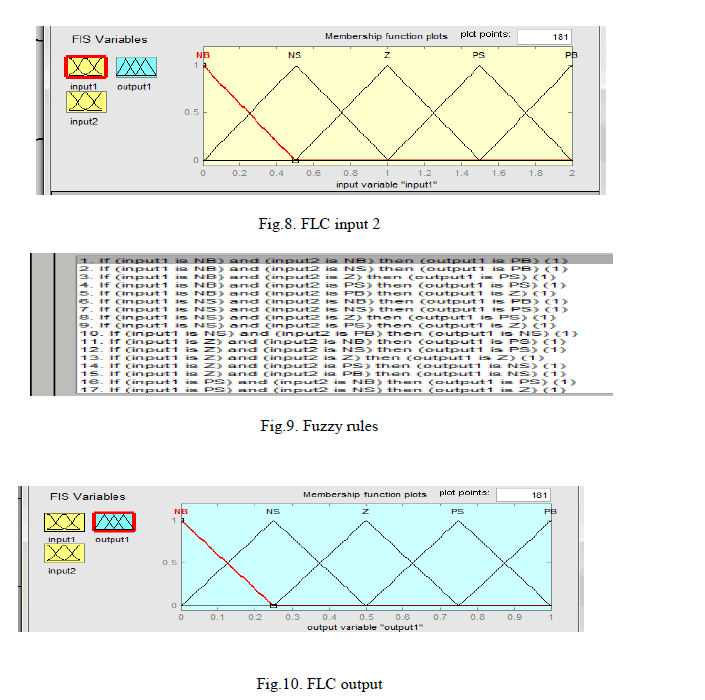
Task: Select PS membership function in yellow input1 plot
Action: pos(478,54)
